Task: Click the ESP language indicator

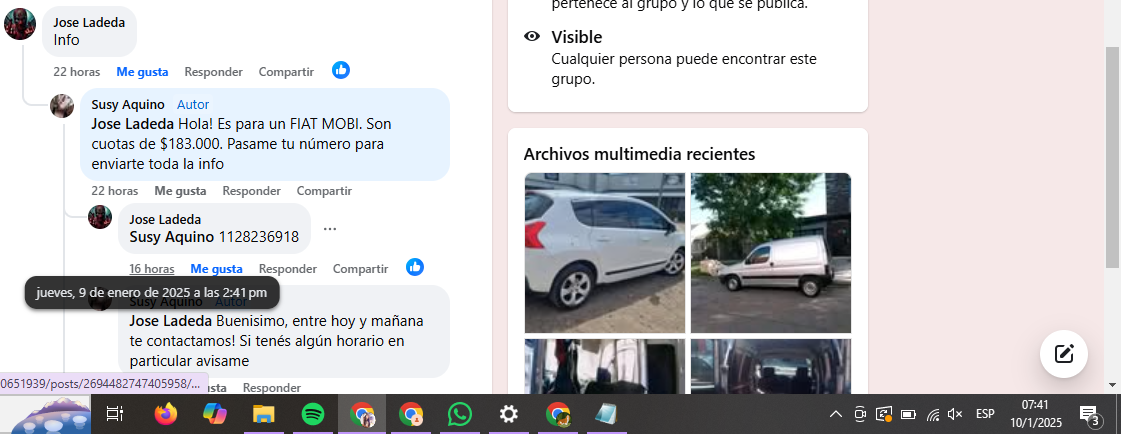Action: pos(985,414)
